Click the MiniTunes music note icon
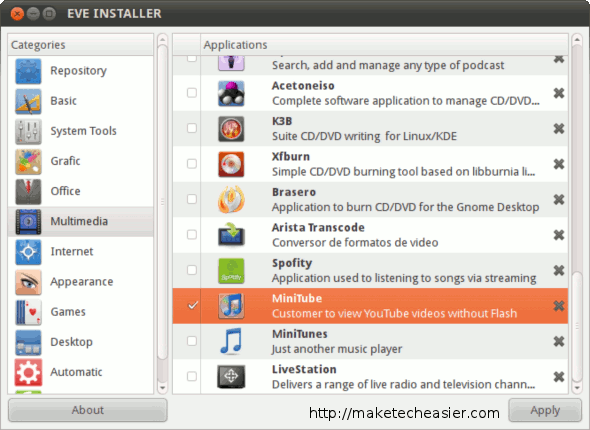This screenshot has width=590, height=430. [x=231, y=341]
